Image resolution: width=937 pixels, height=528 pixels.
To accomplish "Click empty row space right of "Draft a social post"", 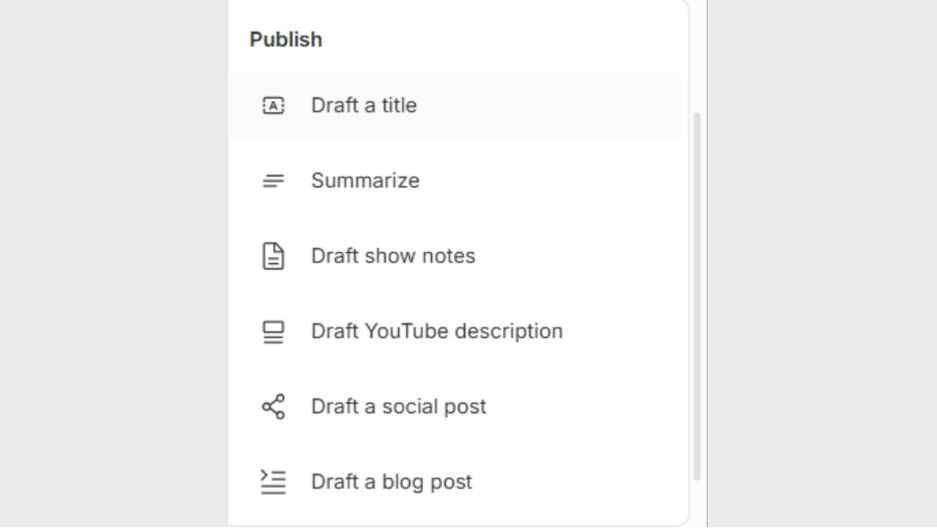I will 590,406.
